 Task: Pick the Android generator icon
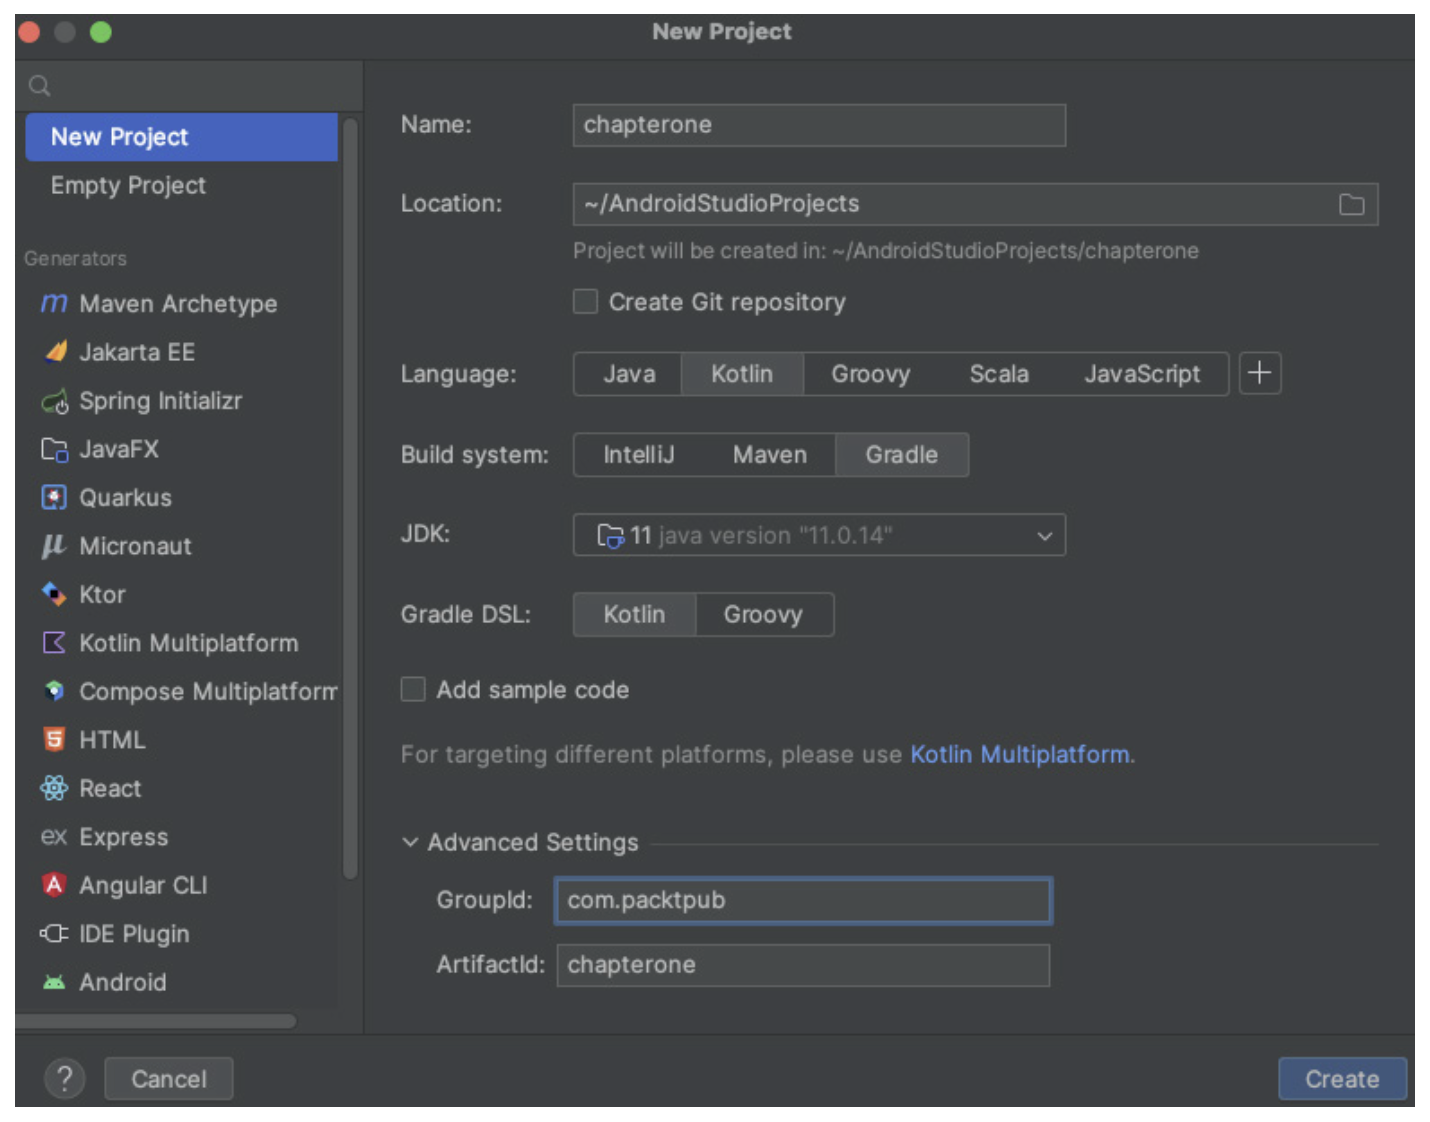coord(54,982)
